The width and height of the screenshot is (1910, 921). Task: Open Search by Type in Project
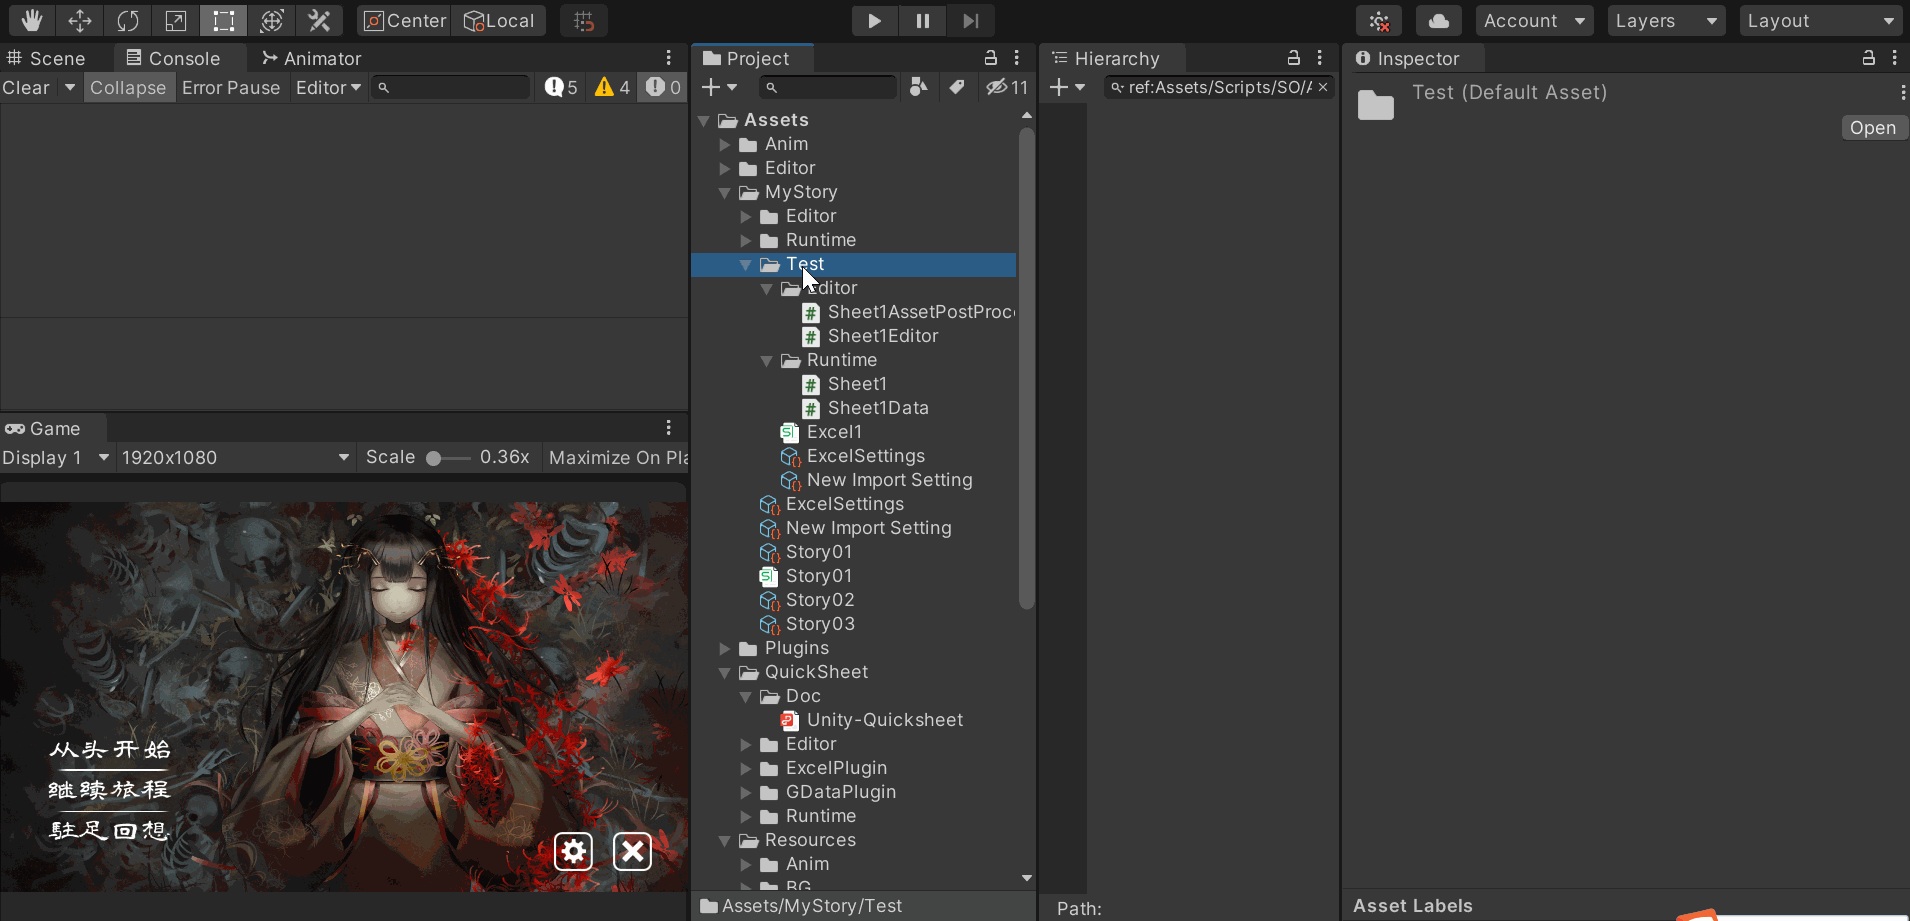918,88
